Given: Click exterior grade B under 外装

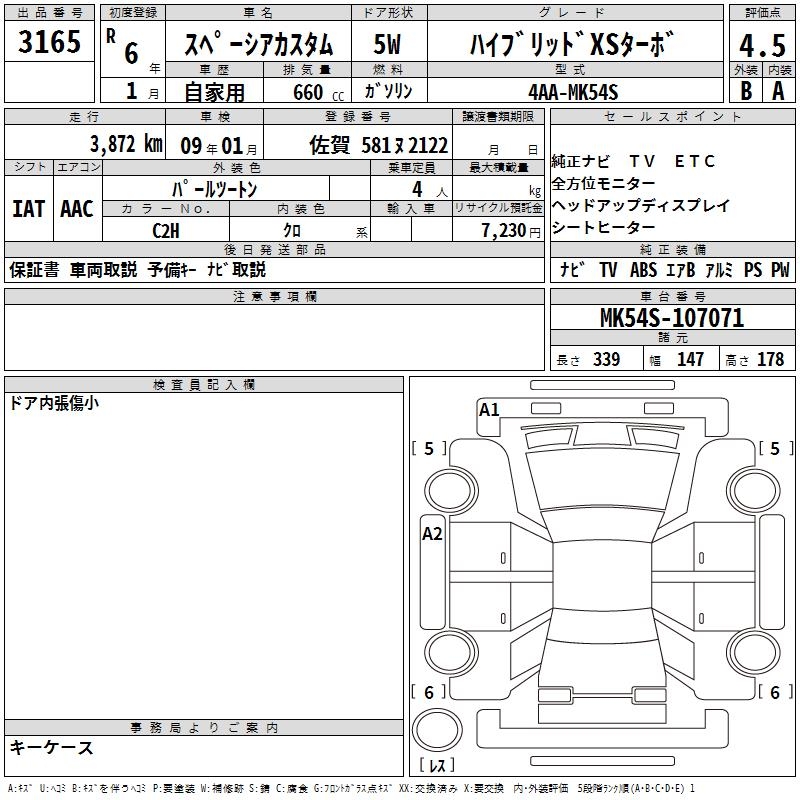Looking at the screenshot, I should (746, 91).
